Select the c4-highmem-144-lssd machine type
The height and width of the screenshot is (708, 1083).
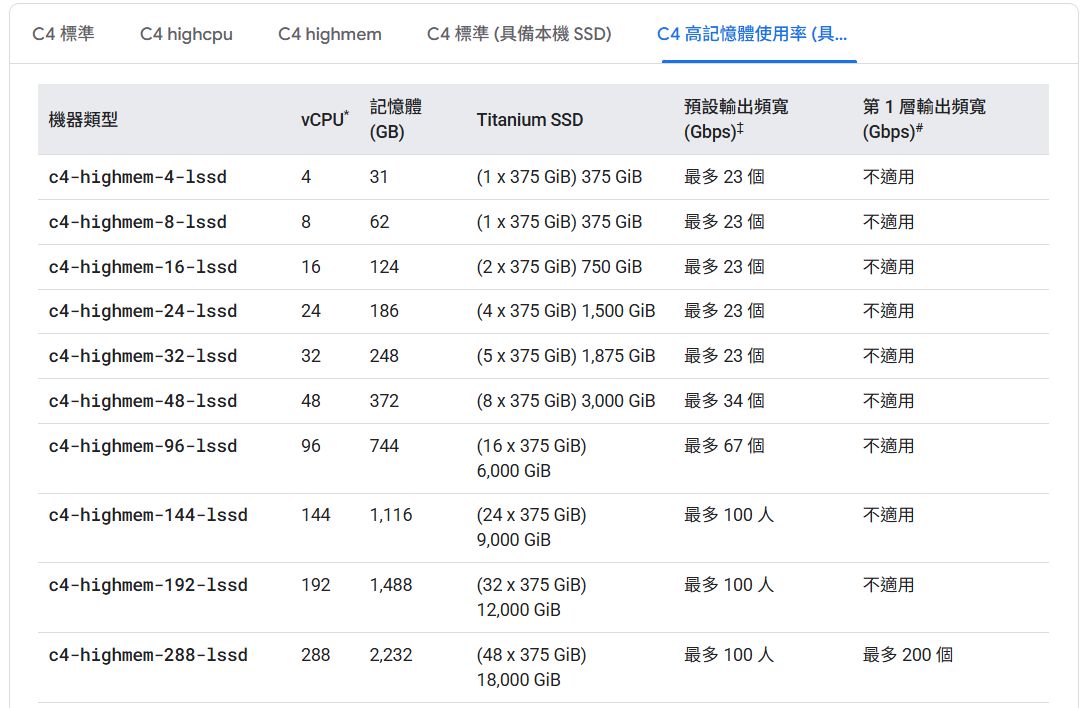[148, 515]
